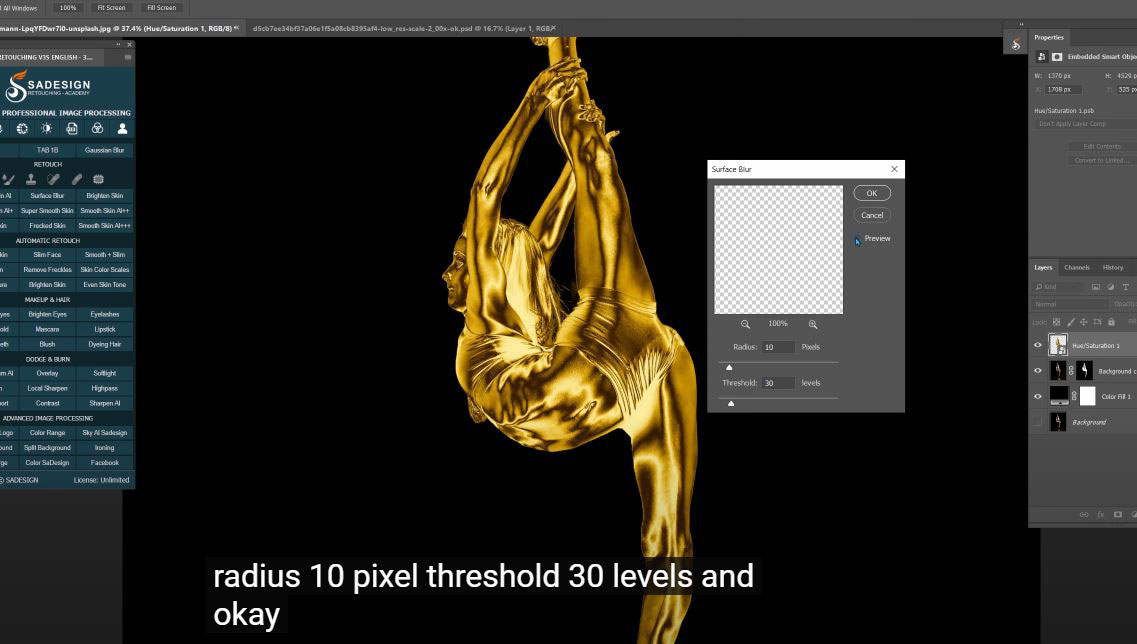Lock layer position icon
Image resolution: width=1137 pixels, height=644 pixels.
[x=1084, y=322]
